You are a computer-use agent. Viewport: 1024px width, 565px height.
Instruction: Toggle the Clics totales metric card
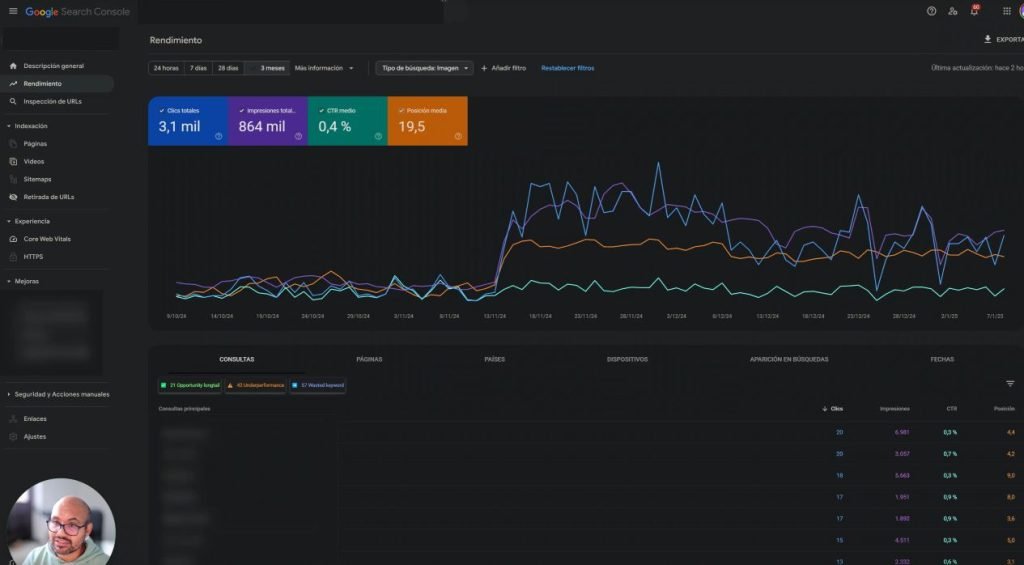tap(188, 121)
